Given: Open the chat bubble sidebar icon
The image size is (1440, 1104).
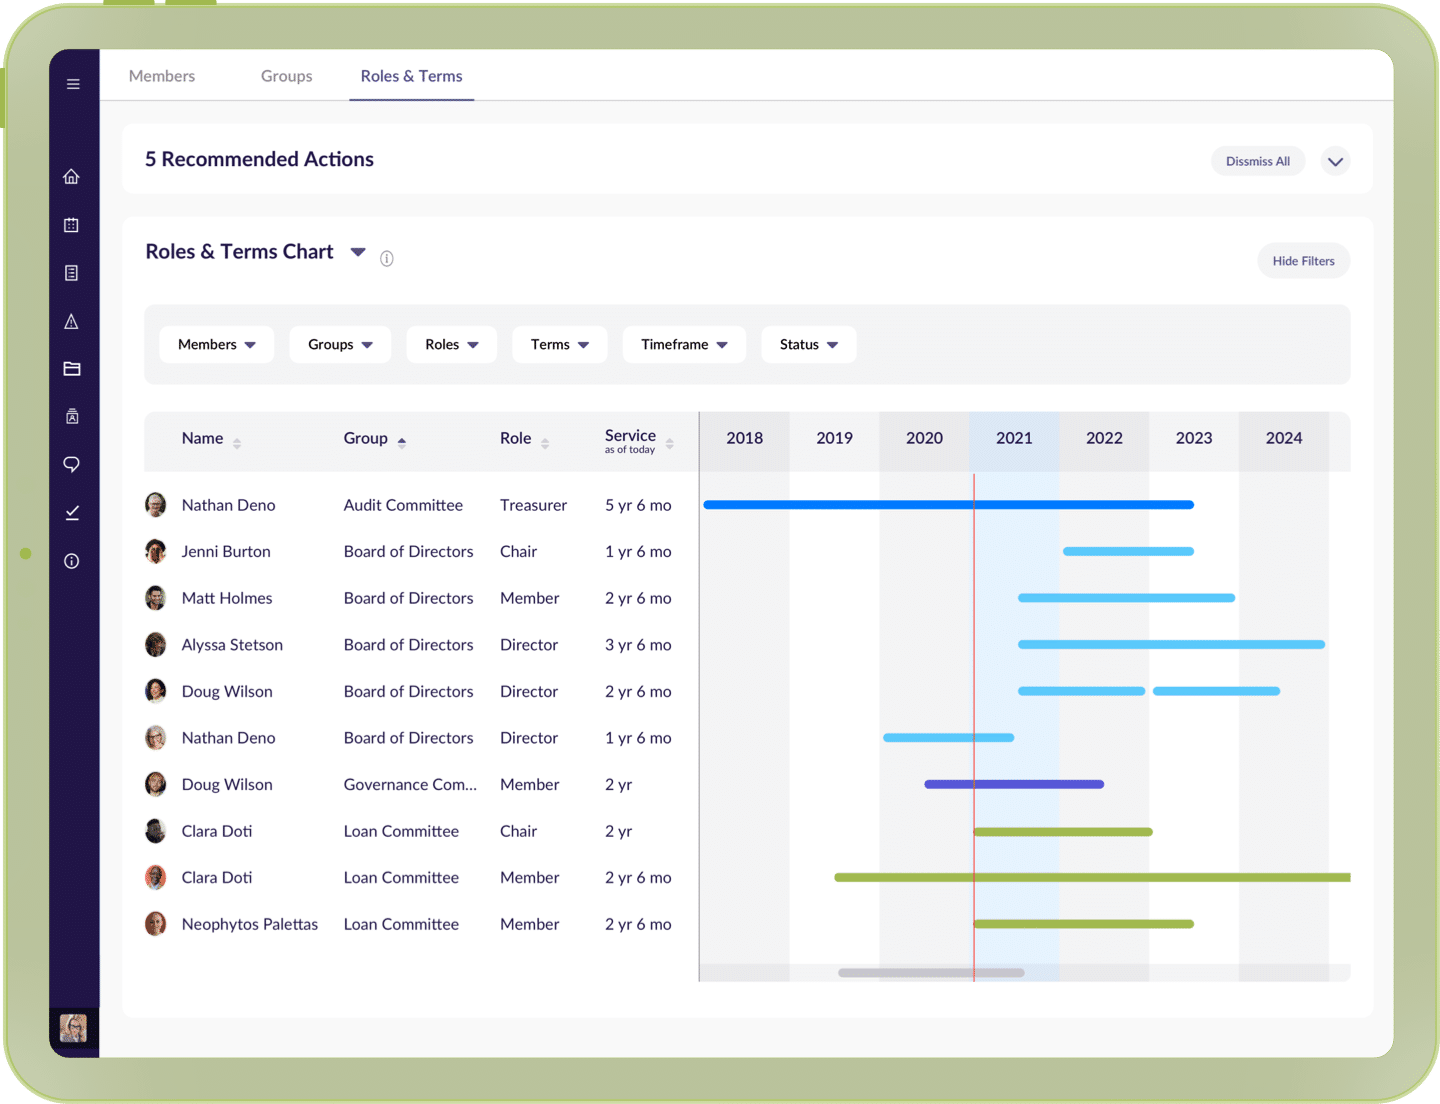Looking at the screenshot, I should (72, 464).
